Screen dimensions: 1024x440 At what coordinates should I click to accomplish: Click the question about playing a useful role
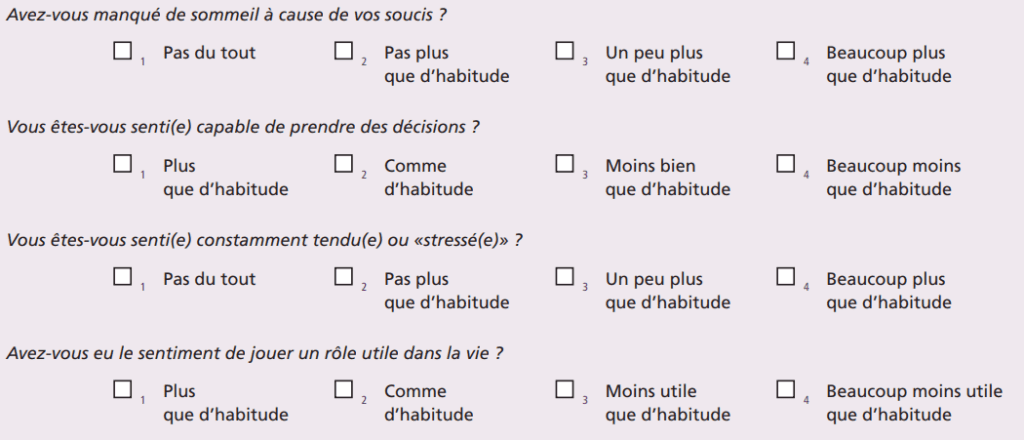(255, 353)
